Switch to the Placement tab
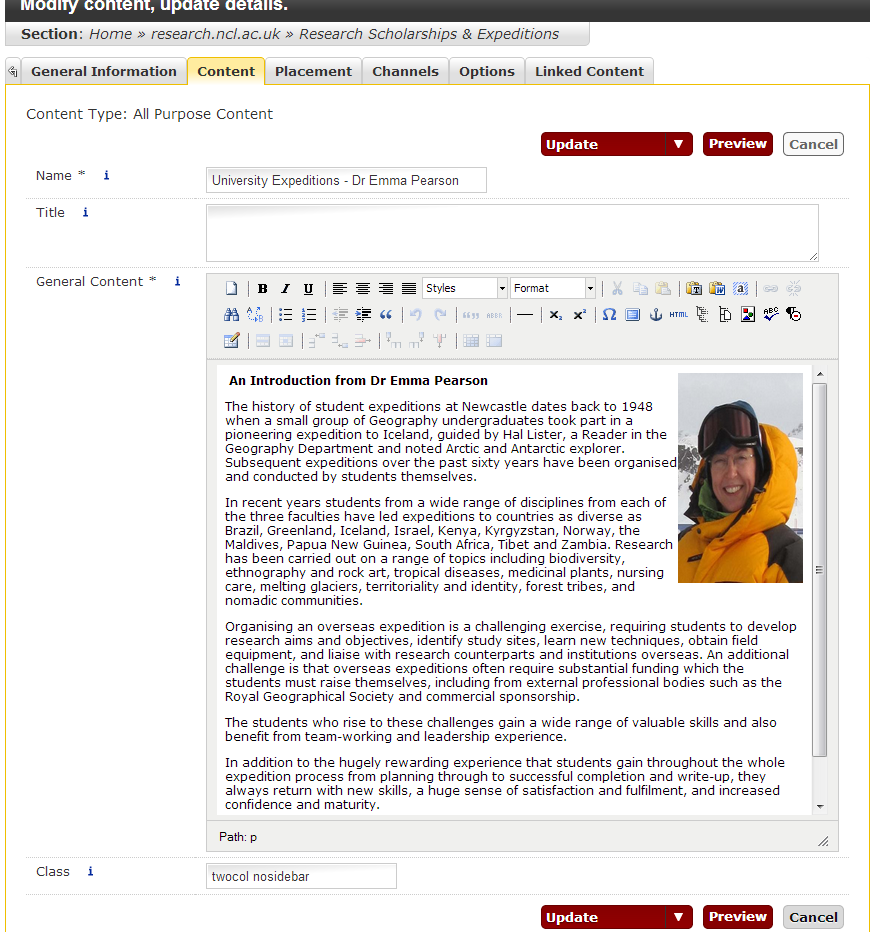Viewport: 874px width, 932px height. [313, 71]
